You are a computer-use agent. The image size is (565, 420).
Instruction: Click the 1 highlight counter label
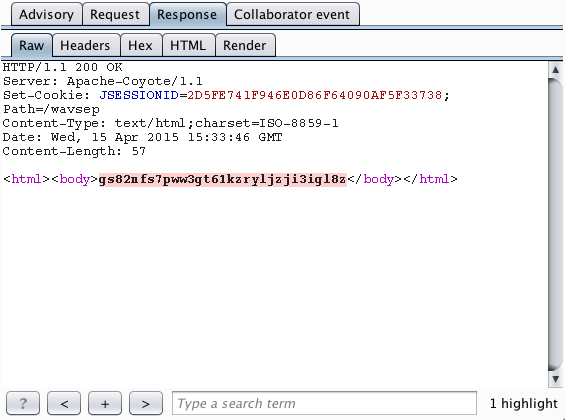pos(524,403)
